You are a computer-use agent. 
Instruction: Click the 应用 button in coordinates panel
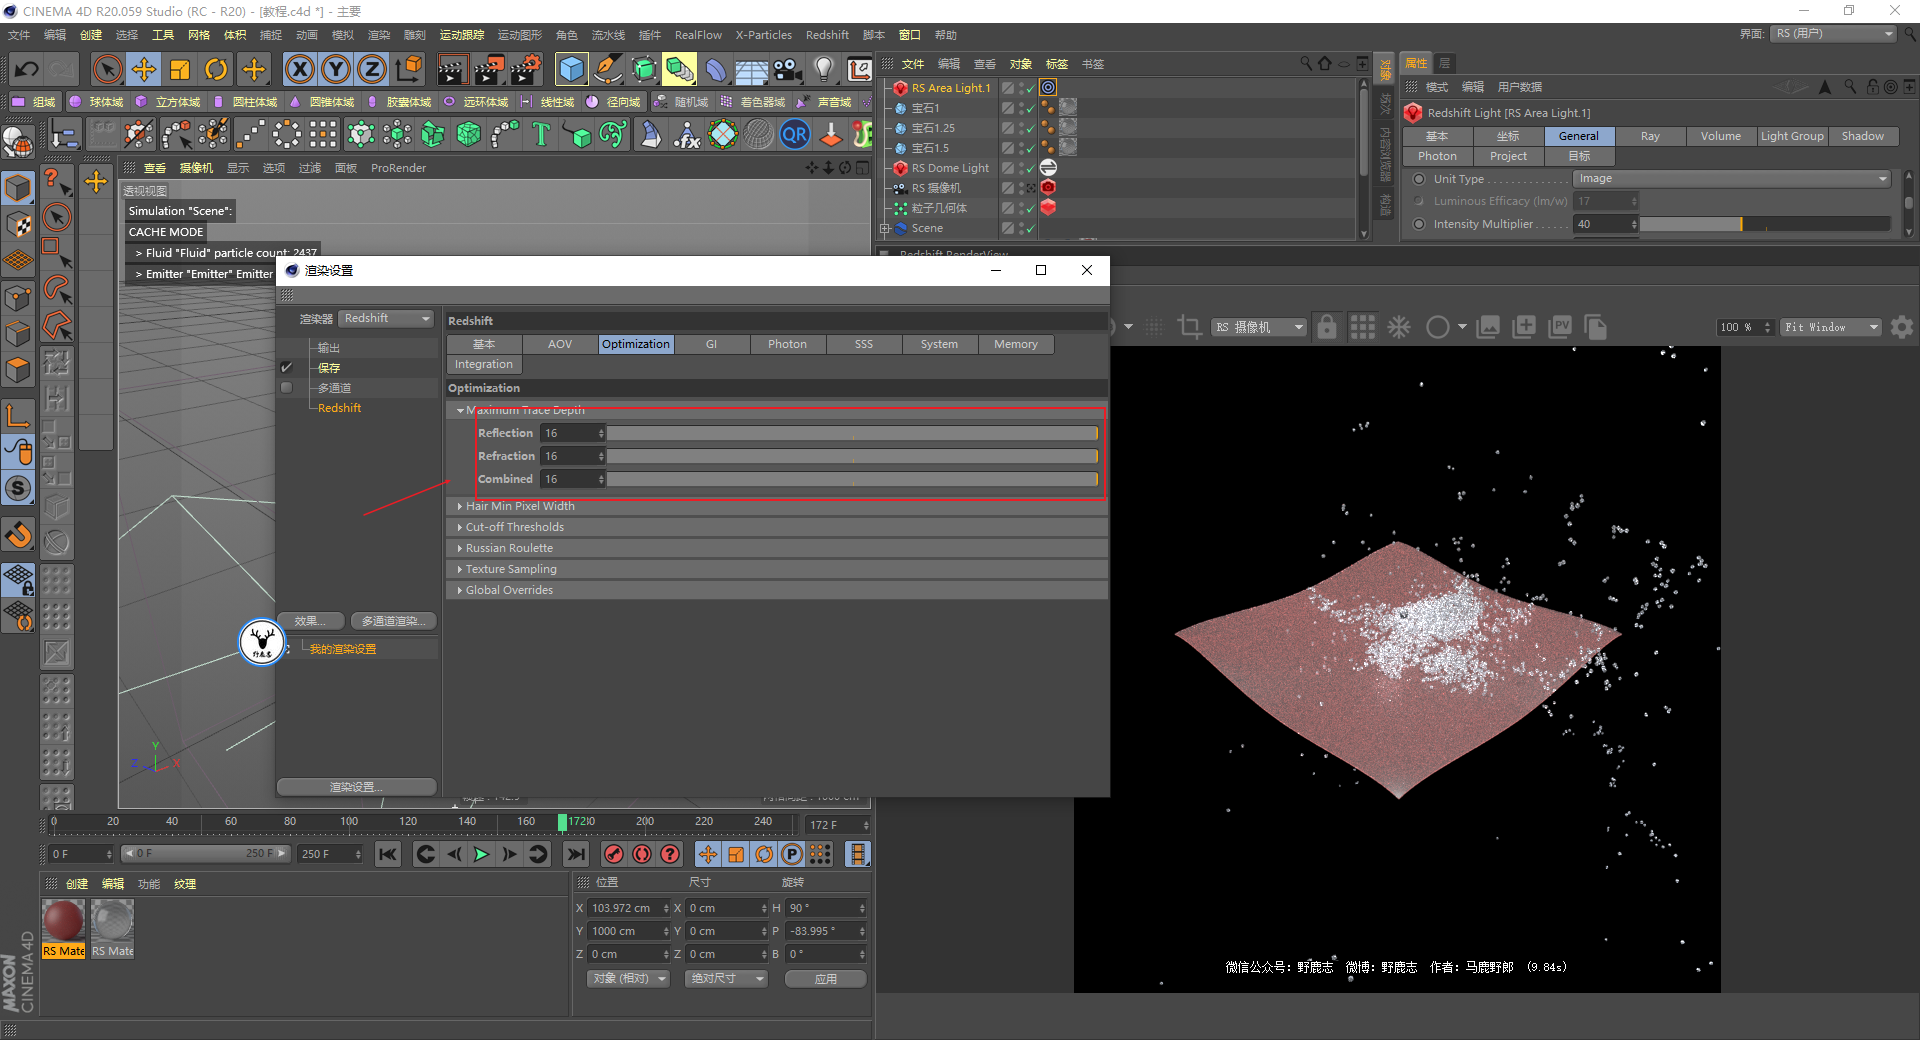(x=826, y=979)
